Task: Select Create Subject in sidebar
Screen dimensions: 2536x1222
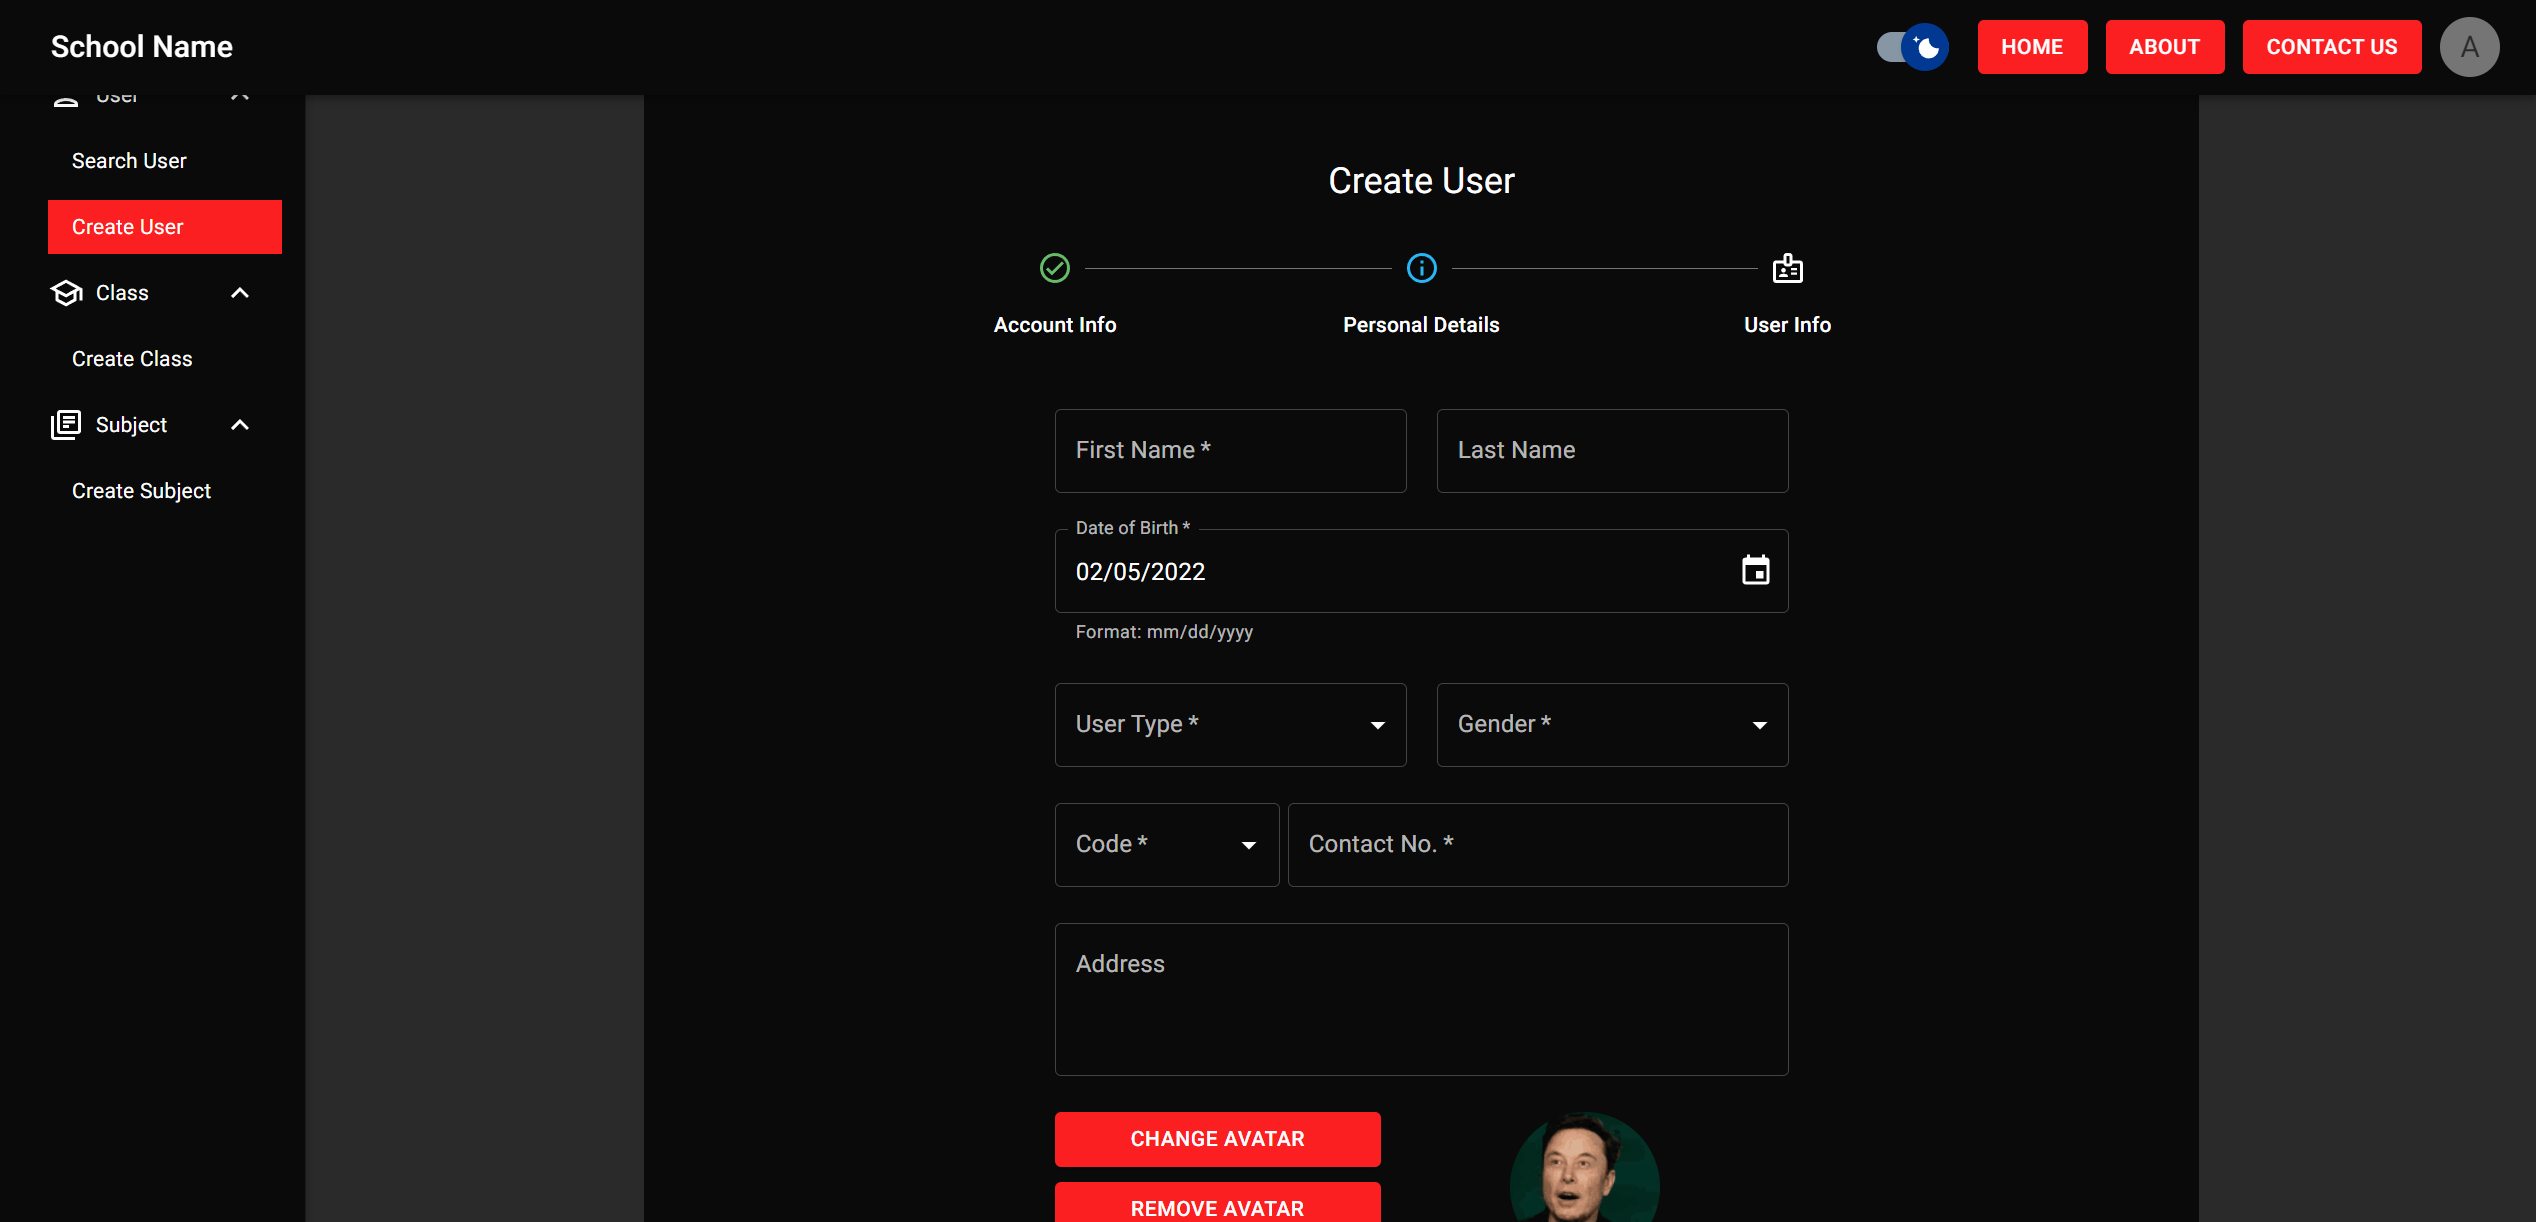Action: 141,491
